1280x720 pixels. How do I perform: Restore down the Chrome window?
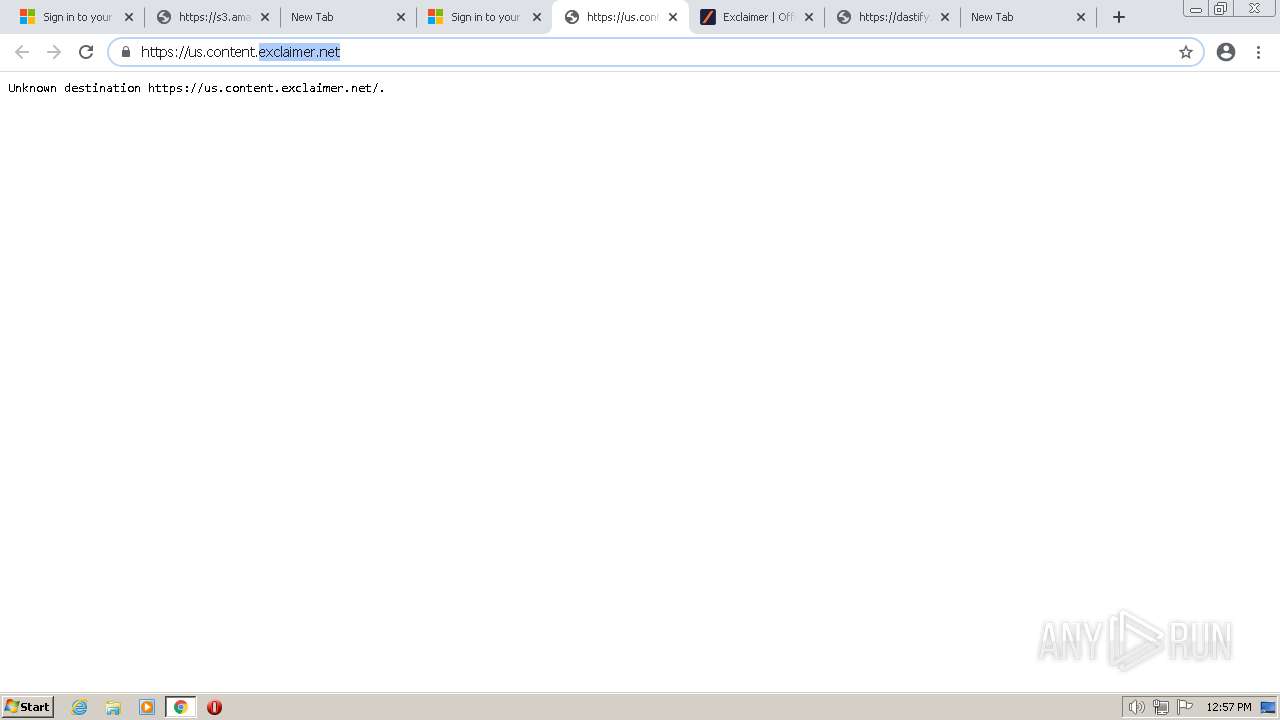coord(1221,9)
